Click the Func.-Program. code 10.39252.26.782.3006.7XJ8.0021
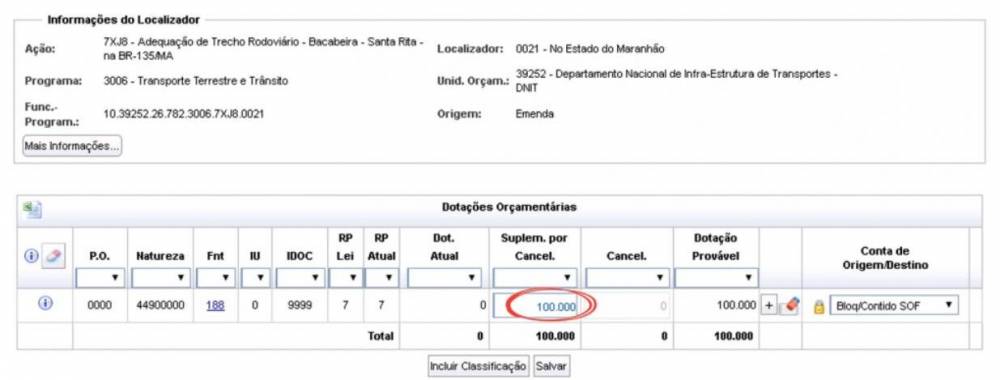The height and width of the screenshot is (380, 1000). [184, 114]
